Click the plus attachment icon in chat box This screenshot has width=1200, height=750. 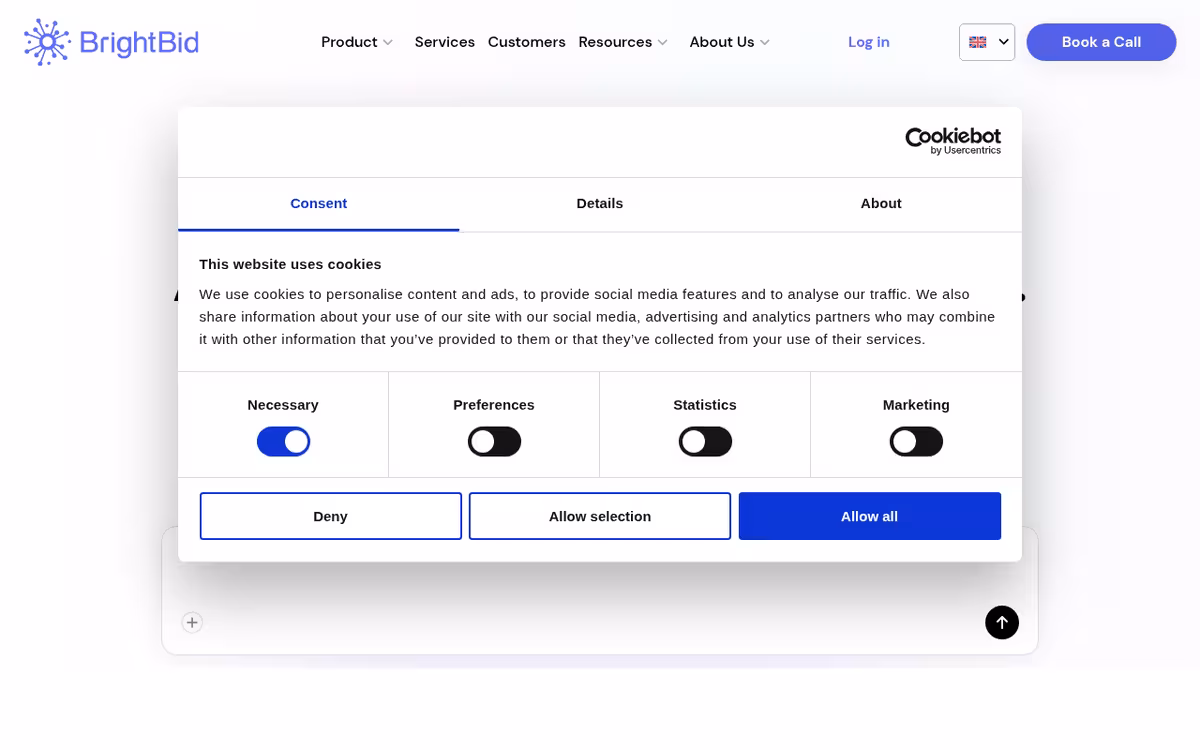coord(192,622)
